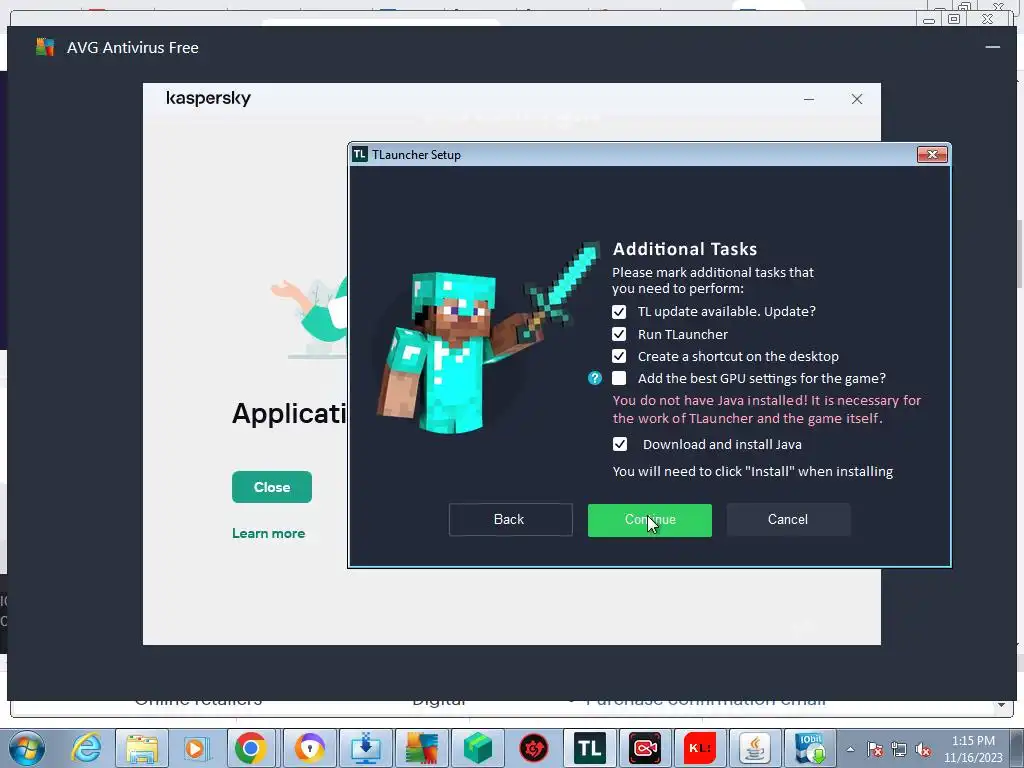Minimize the Kaspersky window
The image size is (1024, 768).
pyautogui.click(x=809, y=99)
